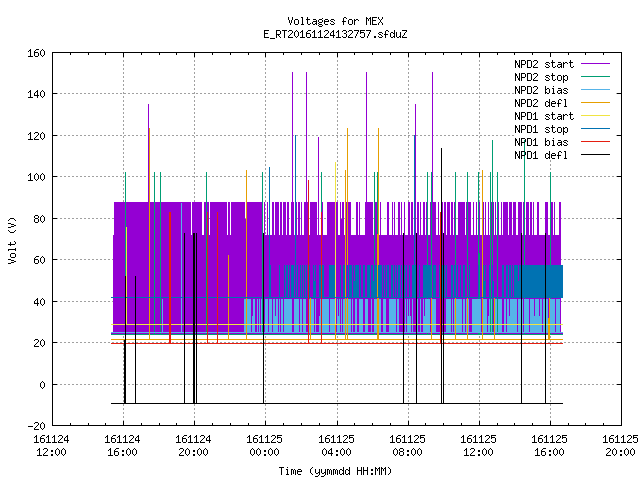Click the 161125 00:00 x-axis tick label

tap(264, 446)
